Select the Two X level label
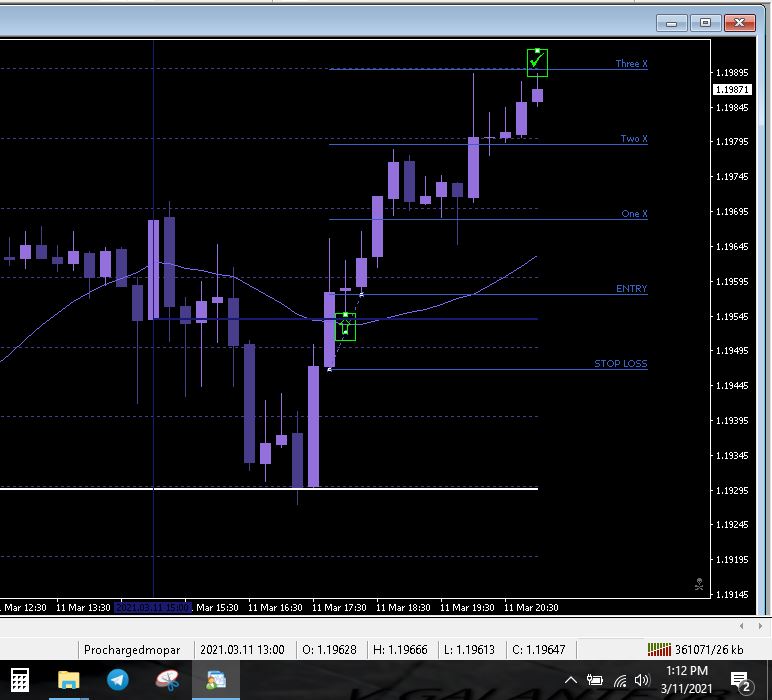This screenshot has height=700, width=772. coord(634,139)
